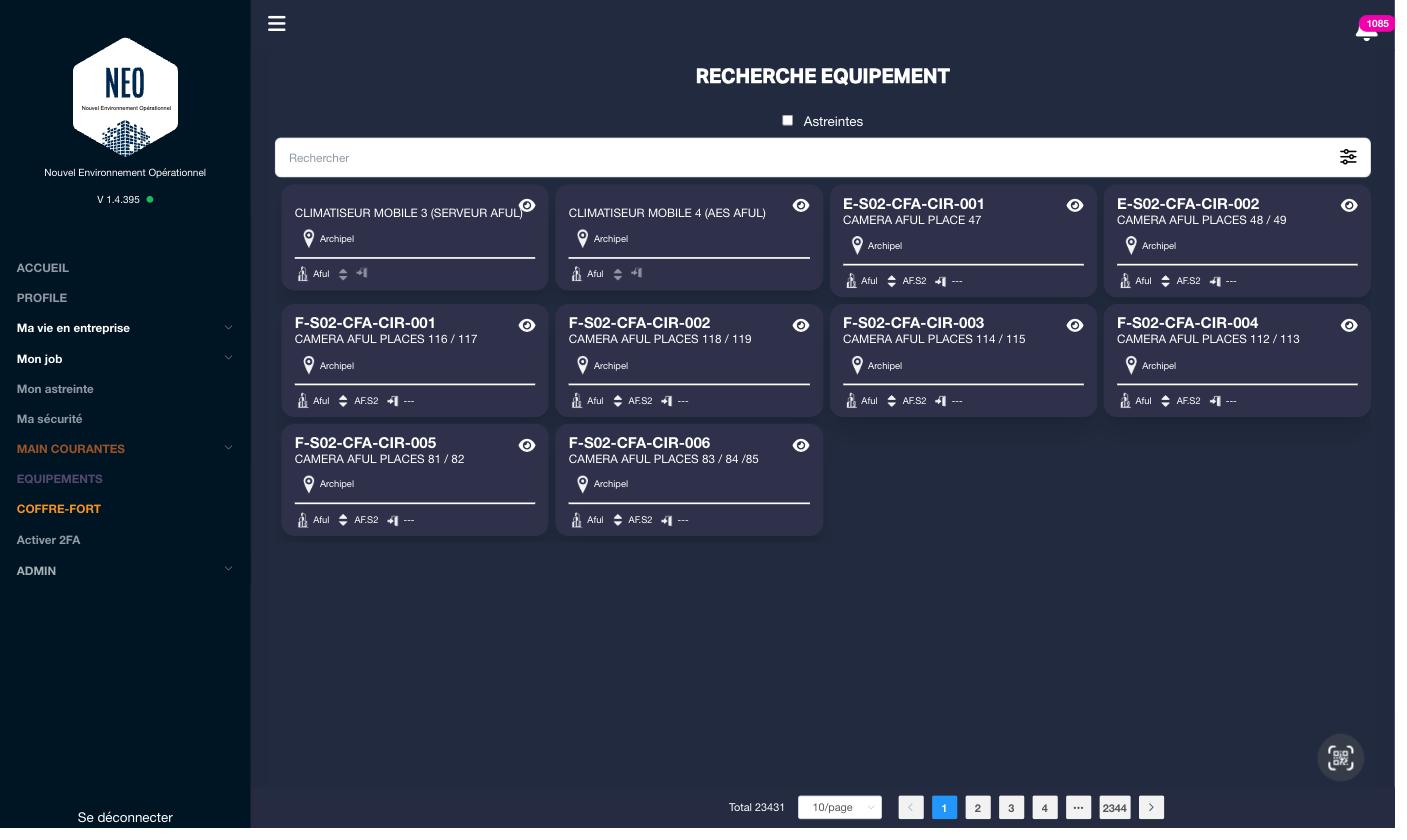
Task: Jump to last page 2344
Action: point(1115,808)
